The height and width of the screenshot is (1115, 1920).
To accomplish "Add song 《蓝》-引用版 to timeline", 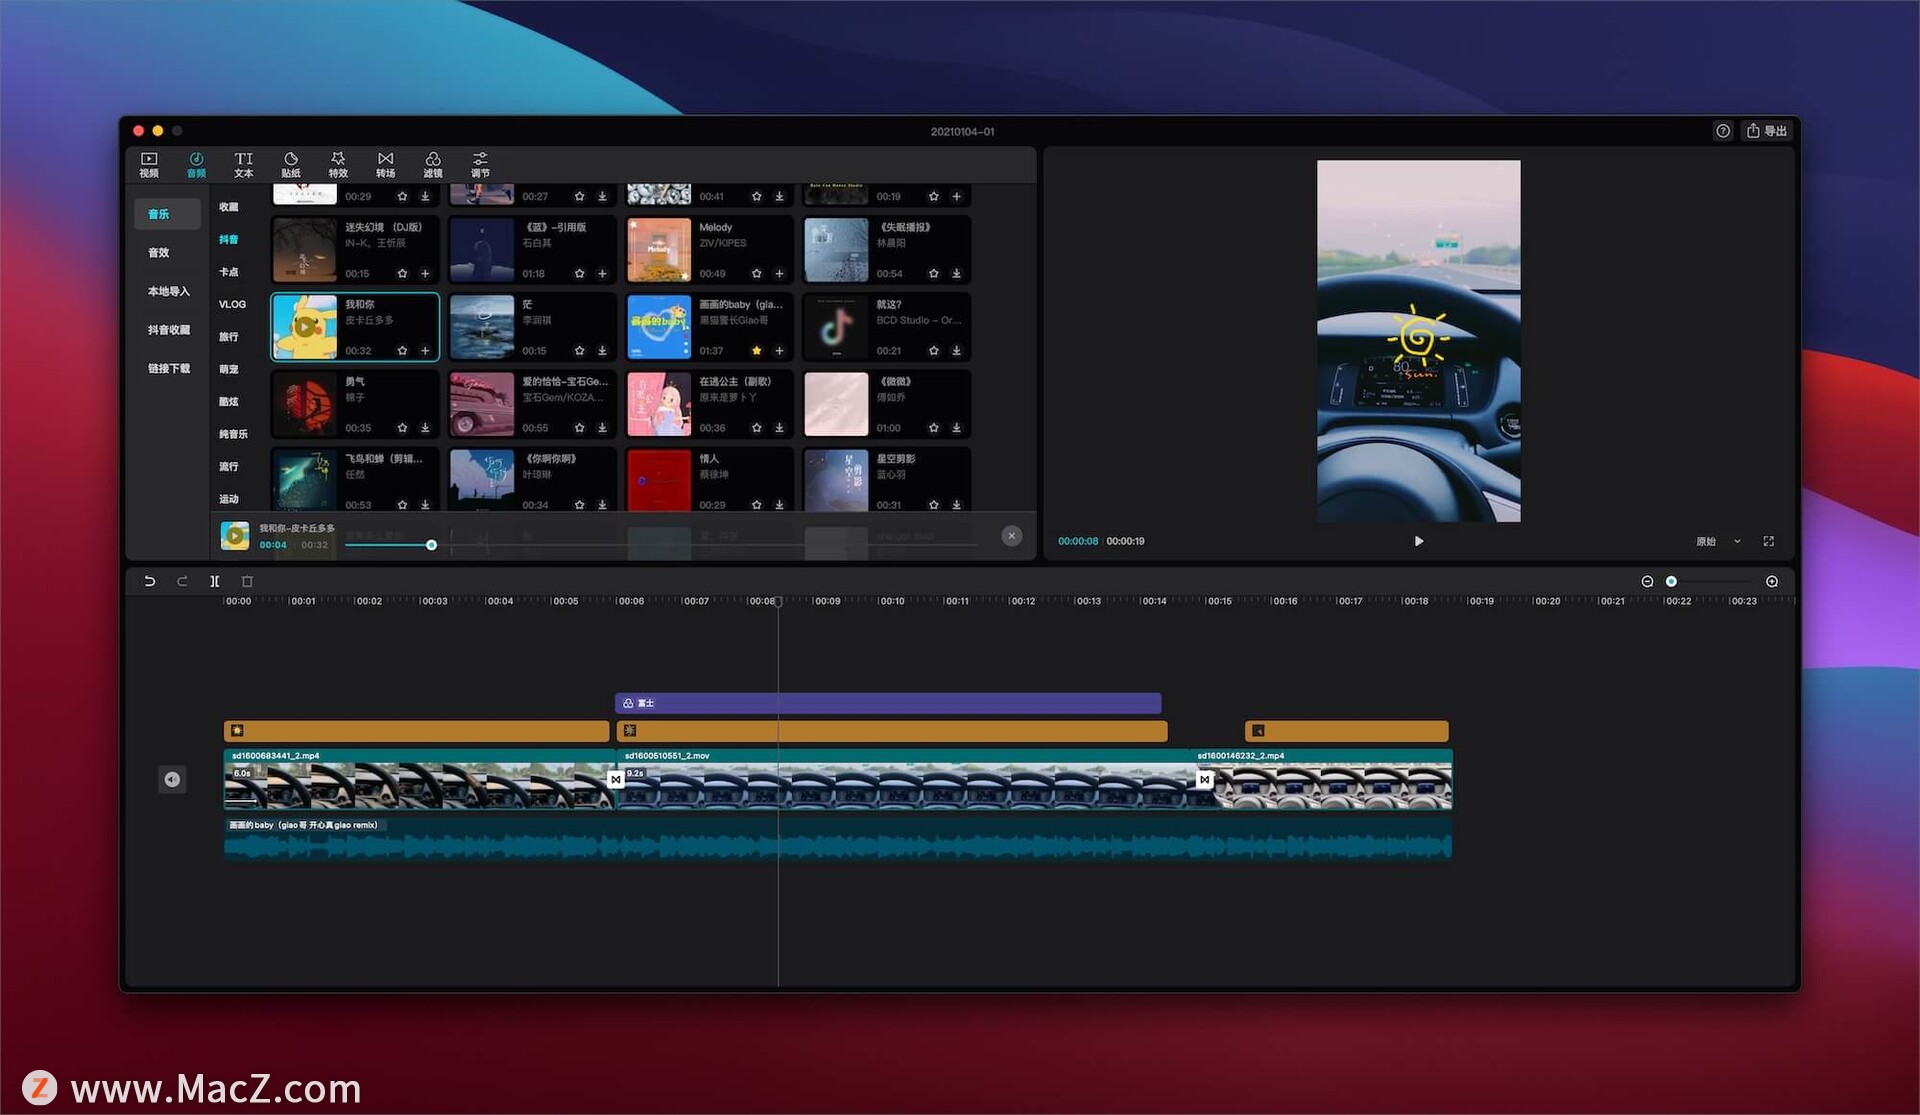I will (x=602, y=274).
